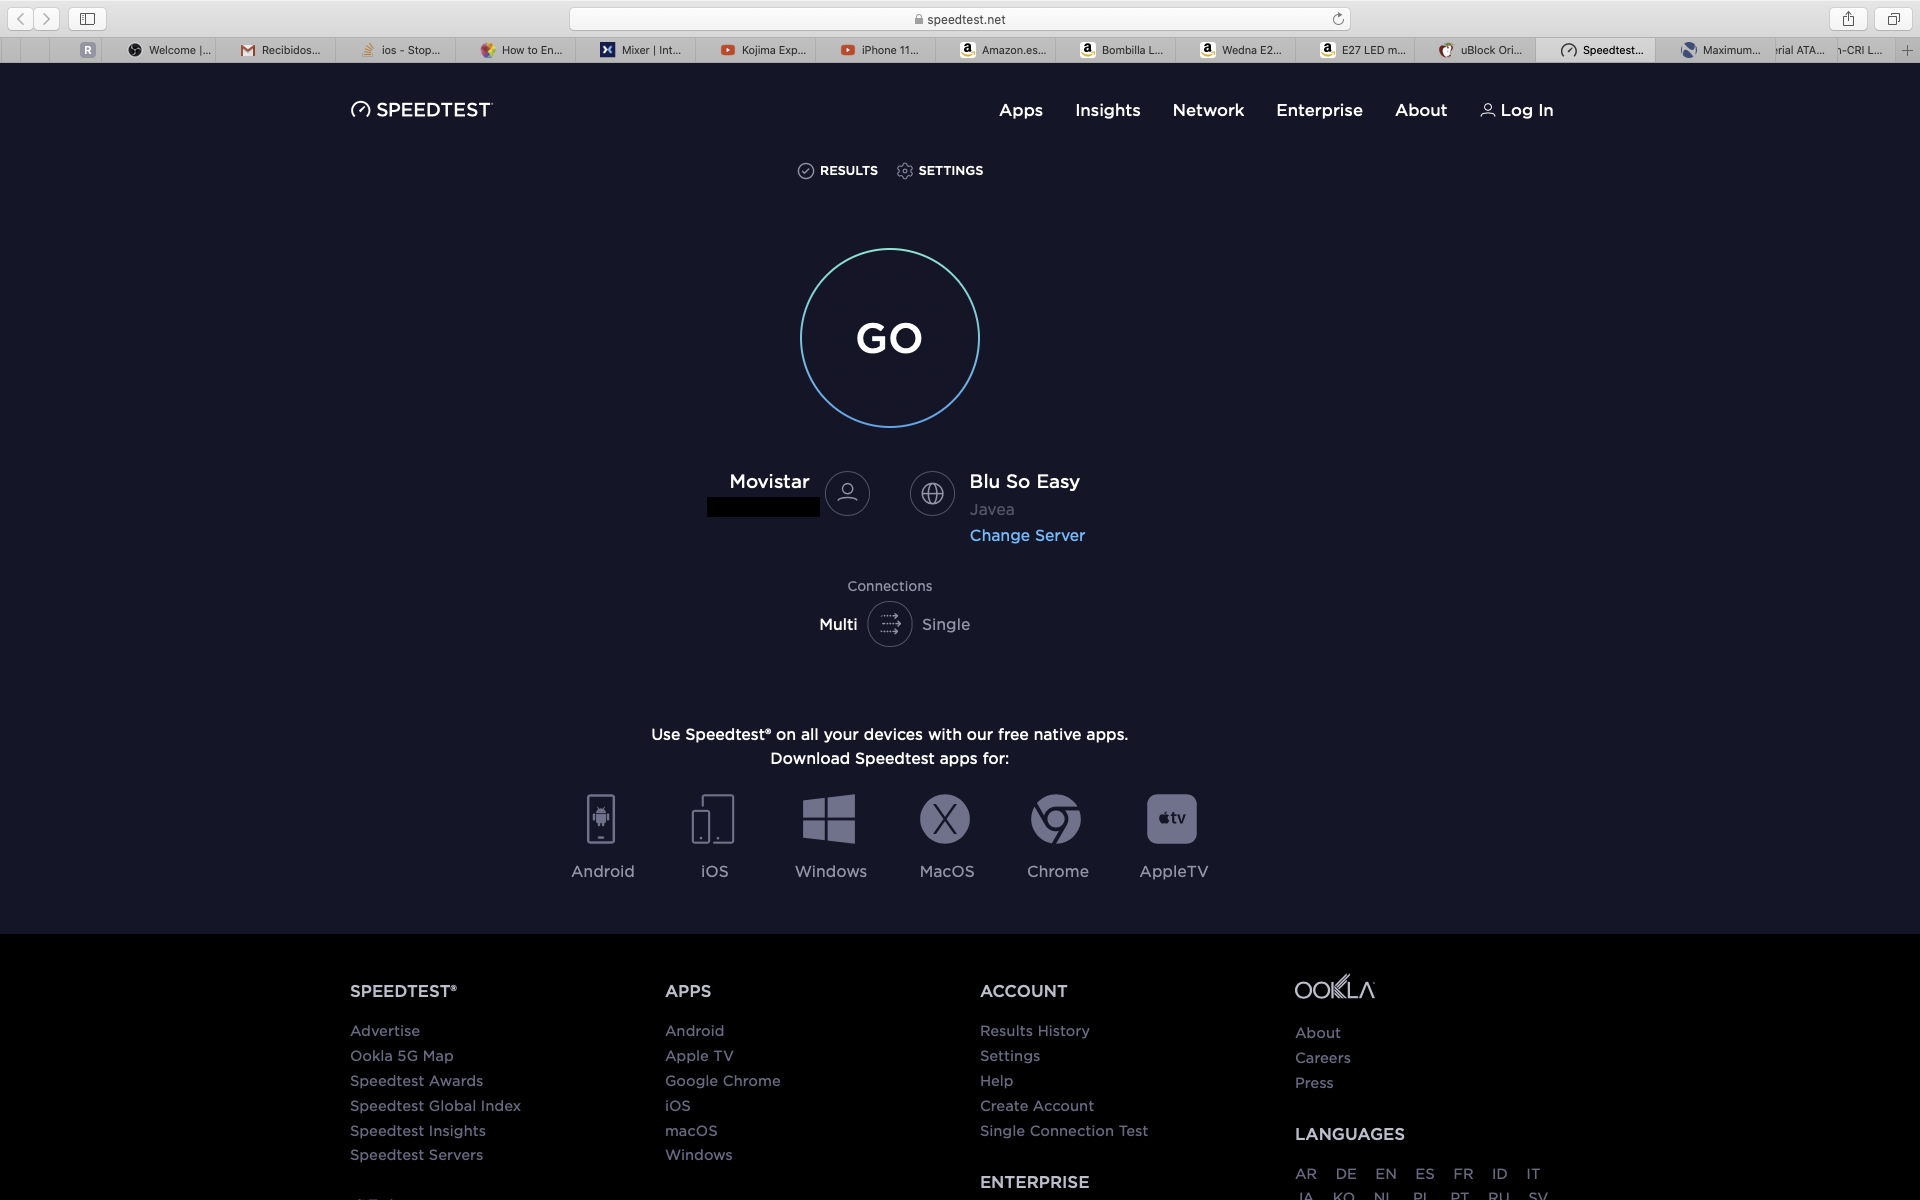1920x1200 pixels.
Task: Toggle Safari sidebar button
Action: (x=87, y=19)
